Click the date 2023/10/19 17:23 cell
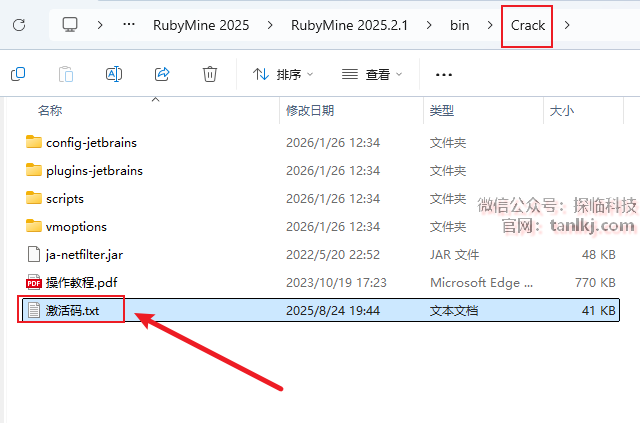This screenshot has width=640, height=423. (x=336, y=283)
